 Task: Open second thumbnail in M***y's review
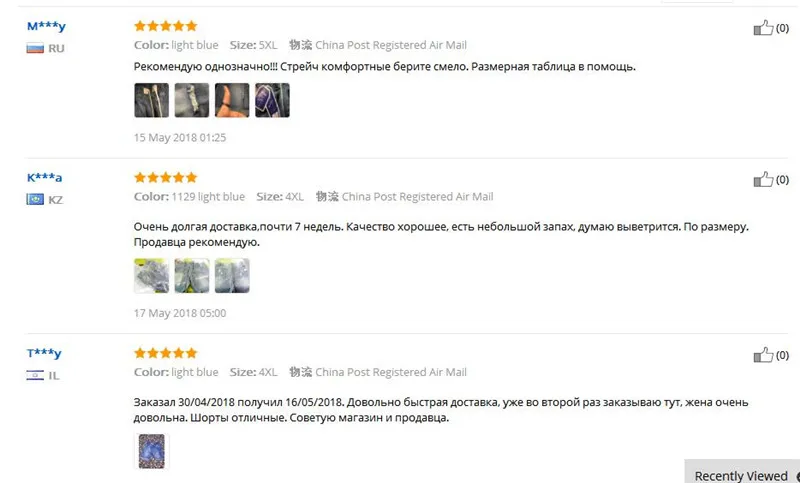coord(192,100)
